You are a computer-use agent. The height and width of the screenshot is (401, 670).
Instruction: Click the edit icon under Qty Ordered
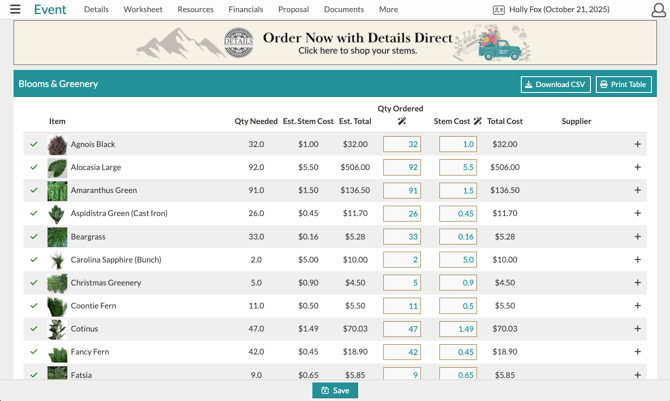401,121
